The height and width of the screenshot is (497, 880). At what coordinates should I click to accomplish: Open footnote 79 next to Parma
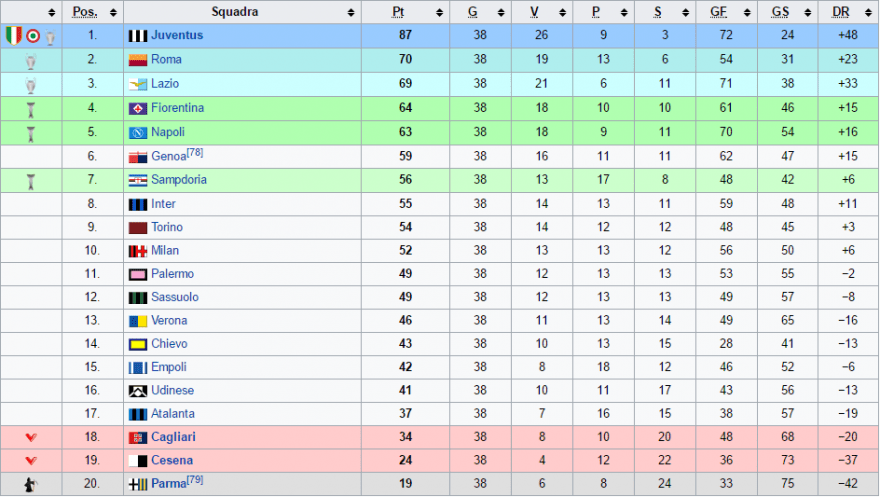tap(195, 480)
